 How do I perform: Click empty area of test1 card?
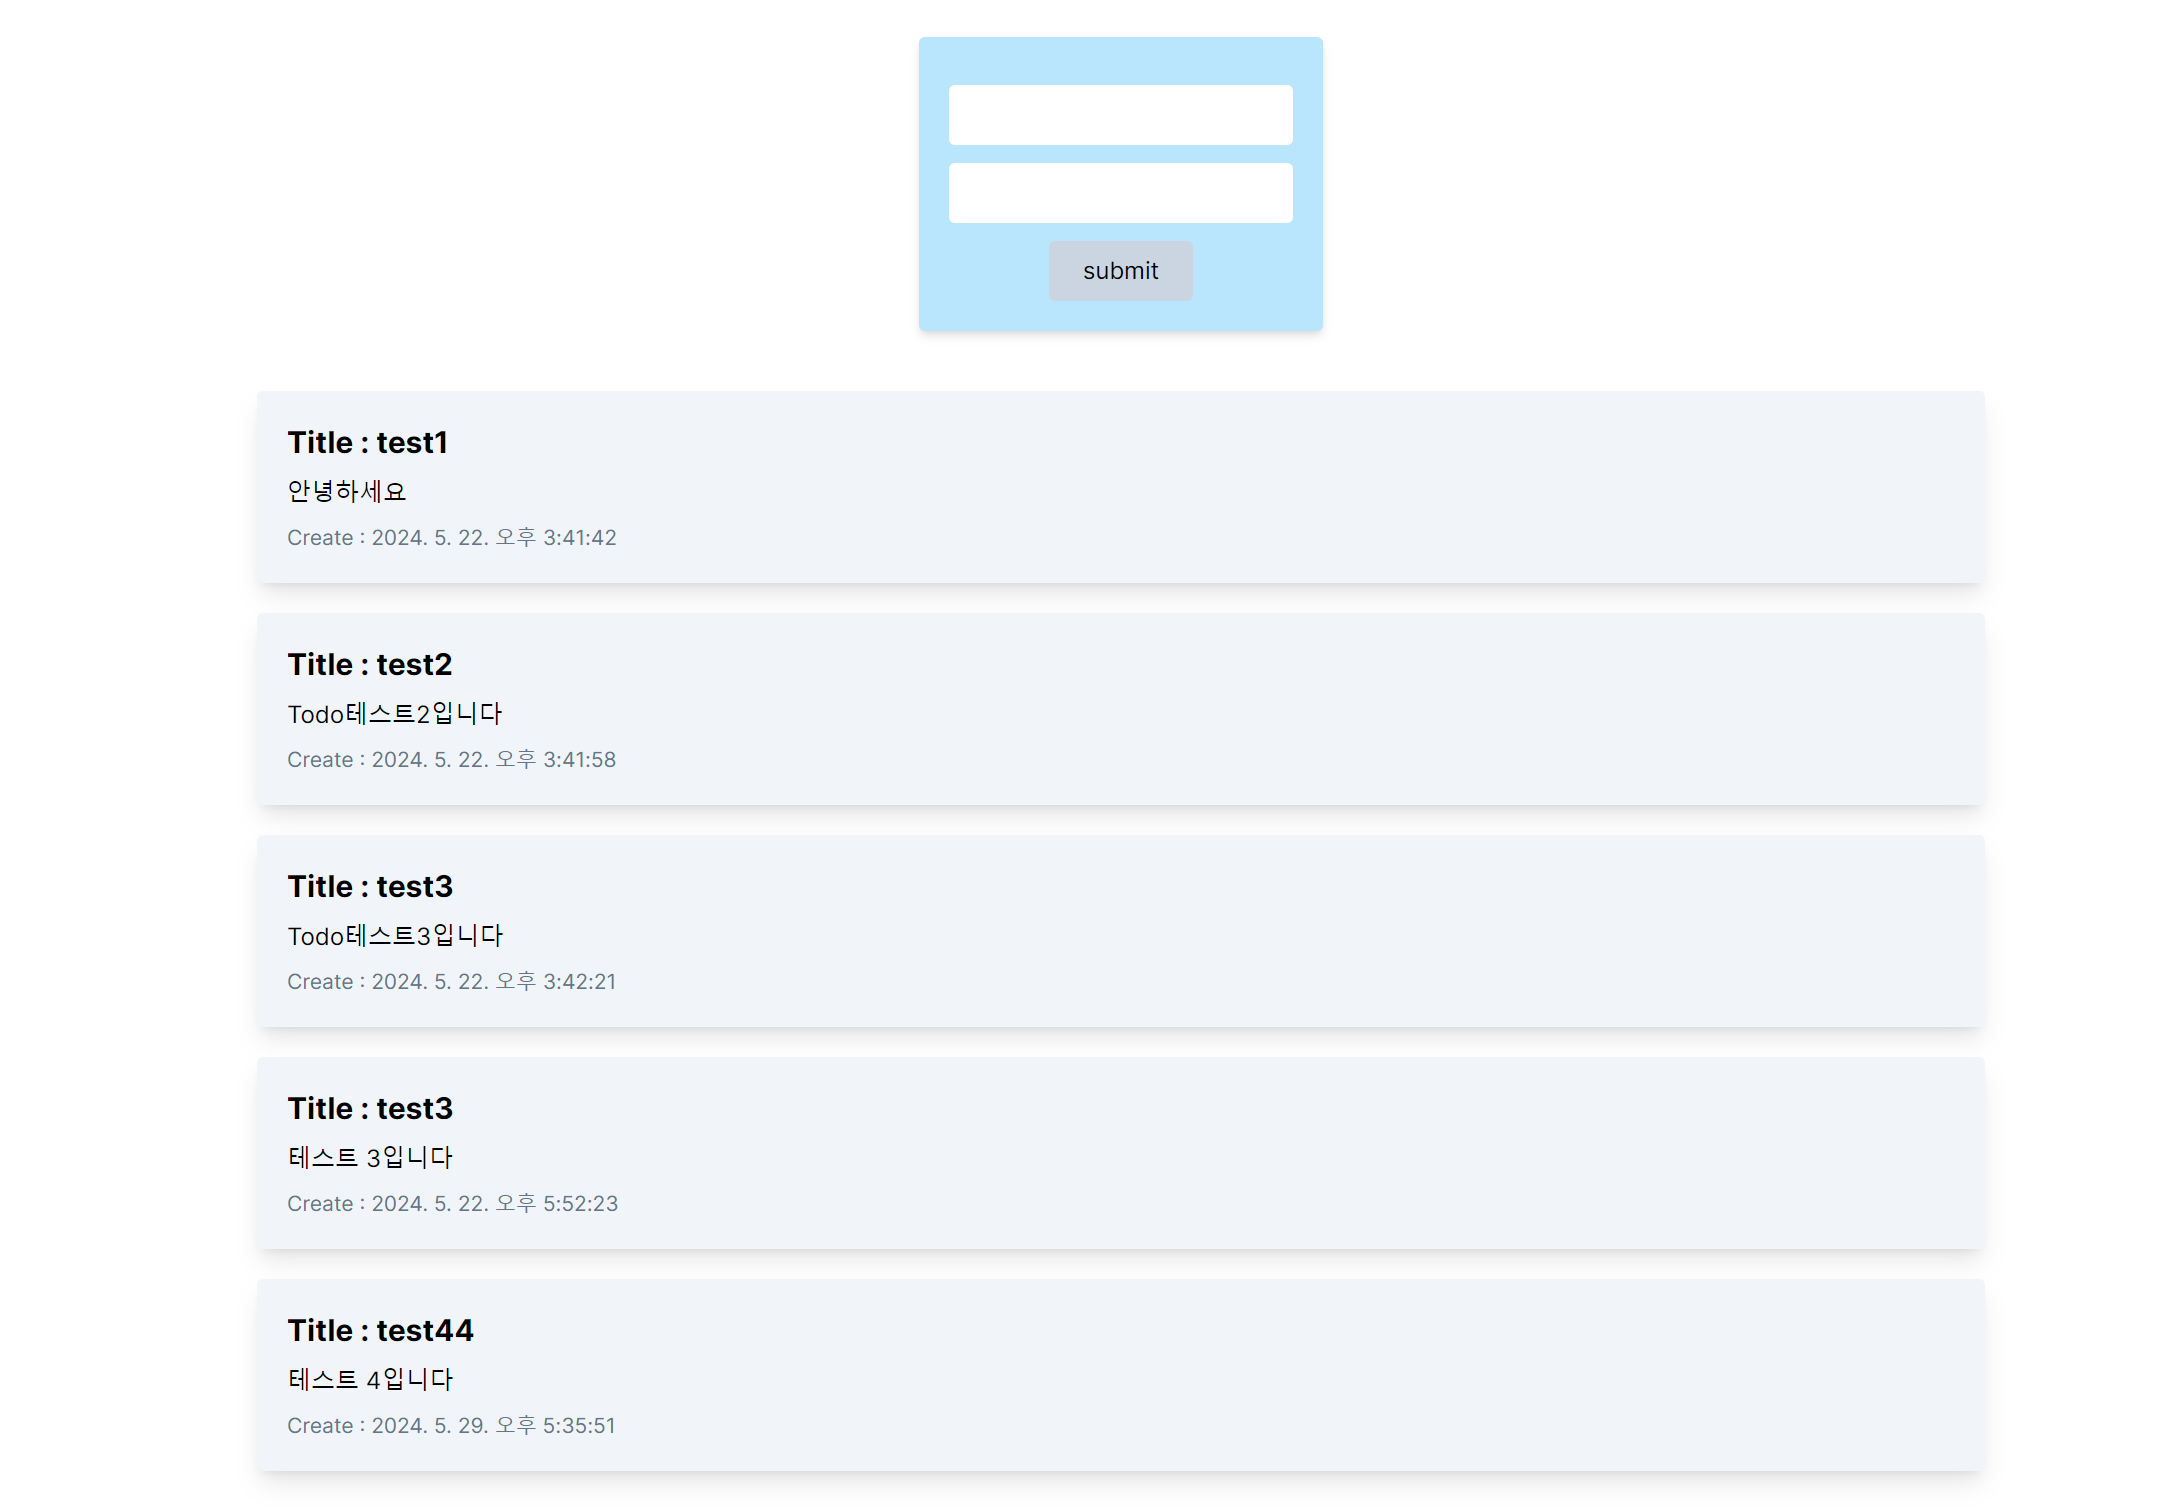coord(1300,490)
